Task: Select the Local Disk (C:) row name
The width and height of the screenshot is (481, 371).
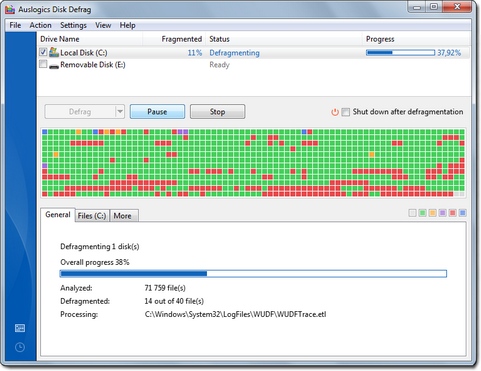Action: (84, 53)
